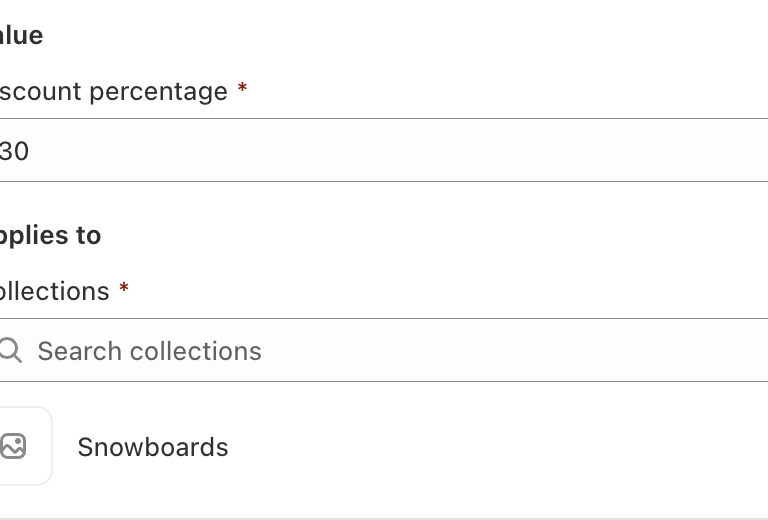
Task: Click the red asterisk beside Discount percentage
Action: tap(242, 90)
